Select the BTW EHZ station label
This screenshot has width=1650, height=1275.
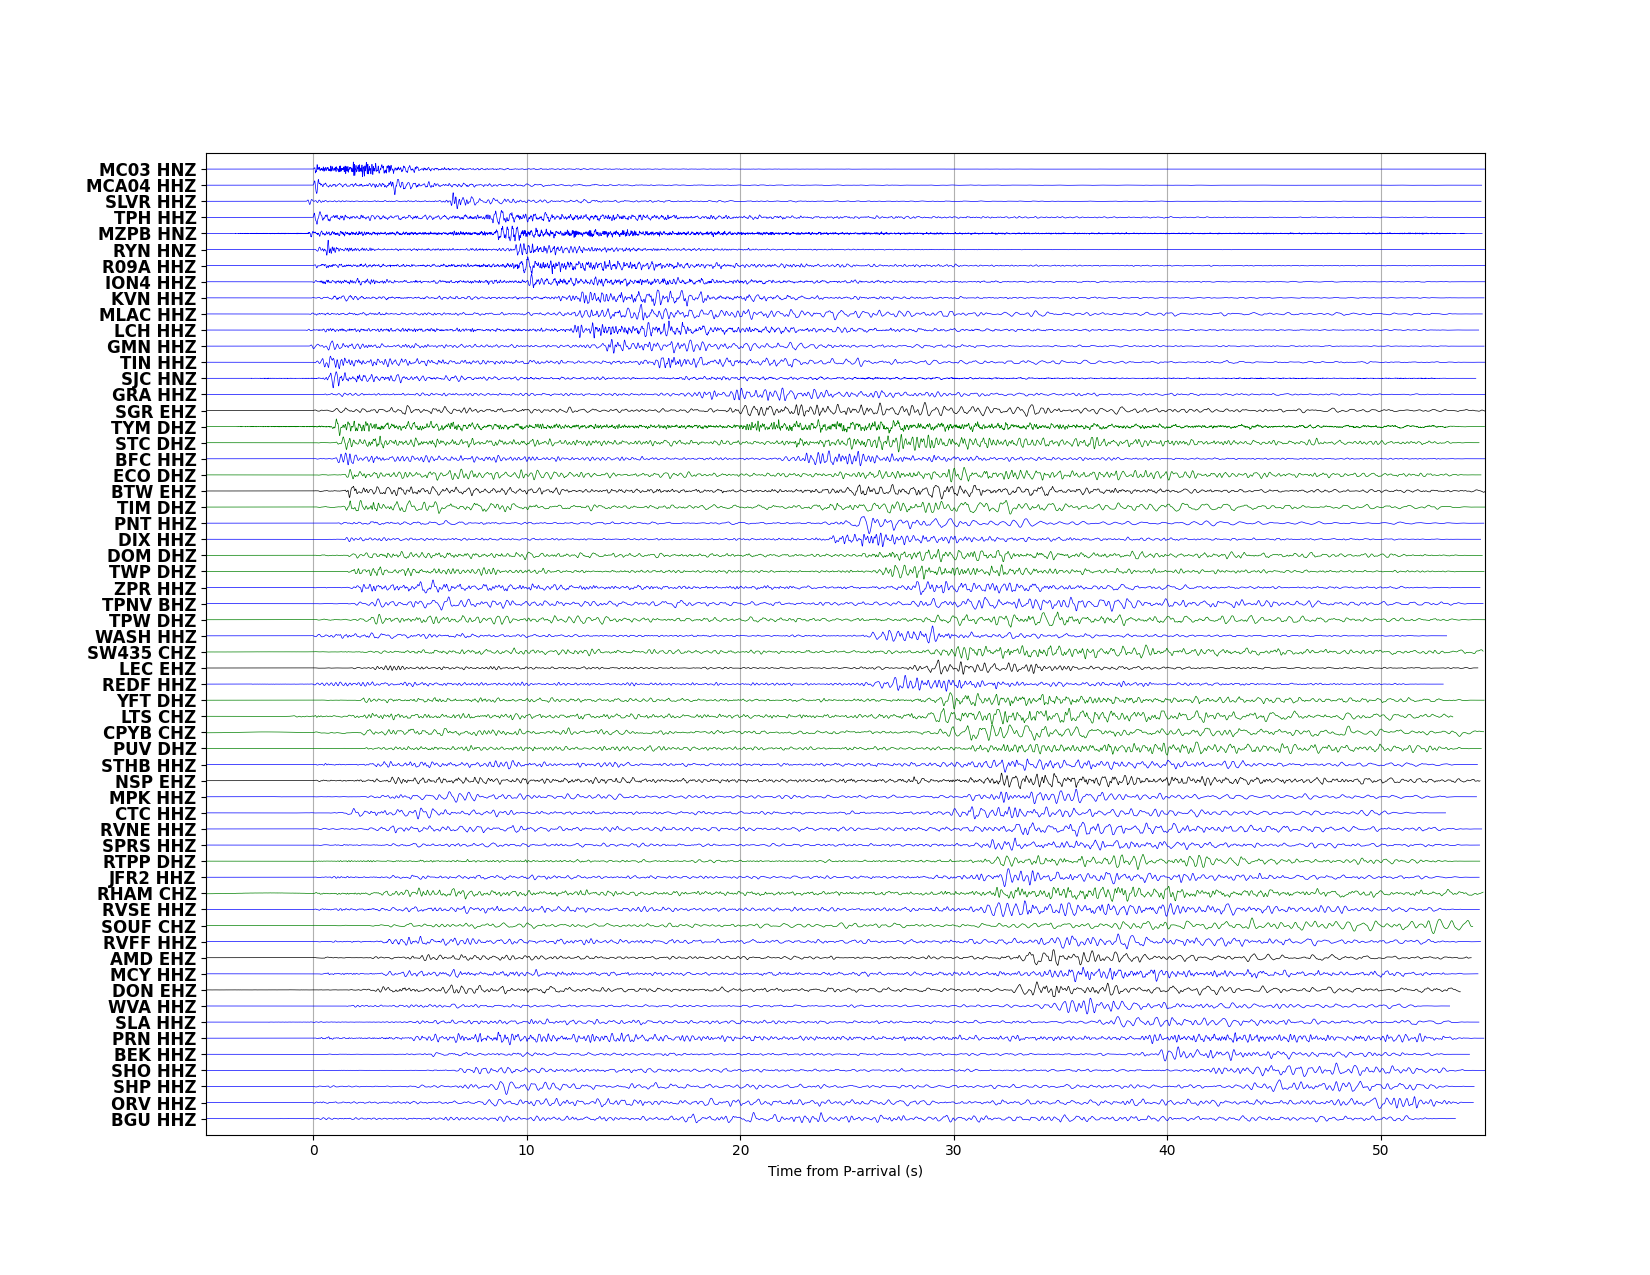(x=154, y=492)
